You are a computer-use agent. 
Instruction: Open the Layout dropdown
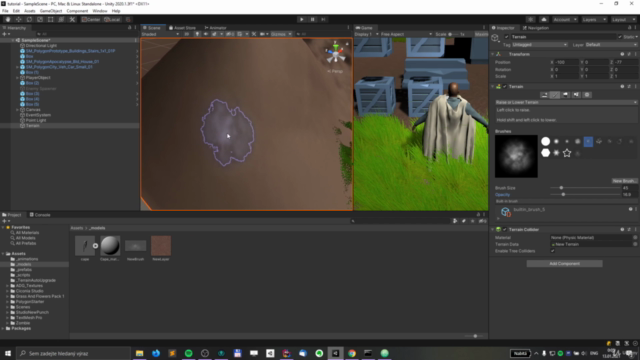[623, 19]
